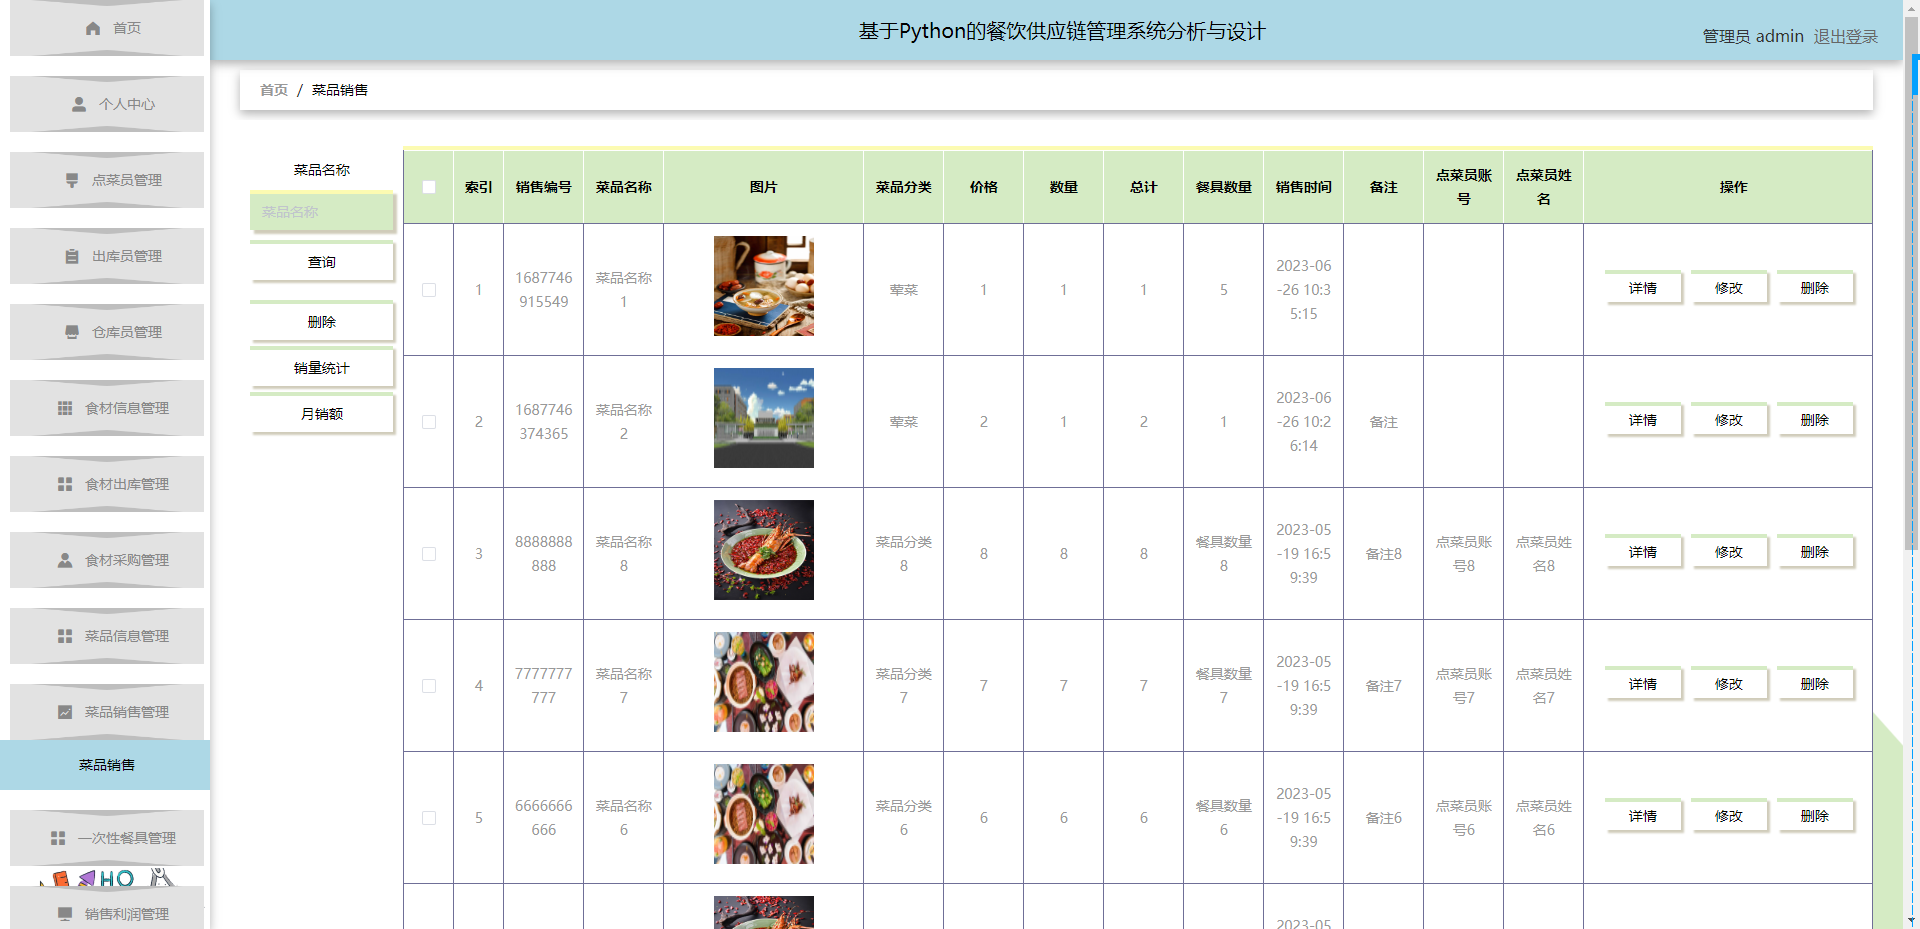Click the 销量统计 button

click(x=322, y=368)
